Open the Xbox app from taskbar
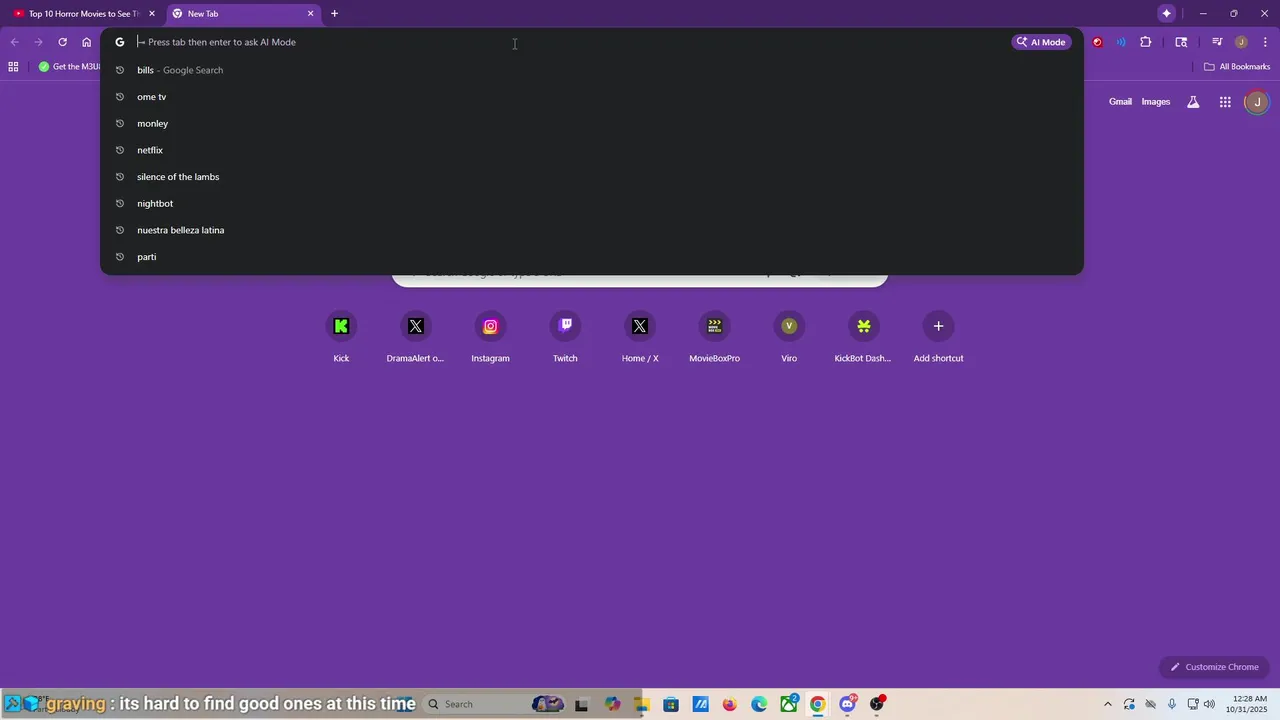Image resolution: width=1280 pixels, height=720 pixels. tap(789, 704)
